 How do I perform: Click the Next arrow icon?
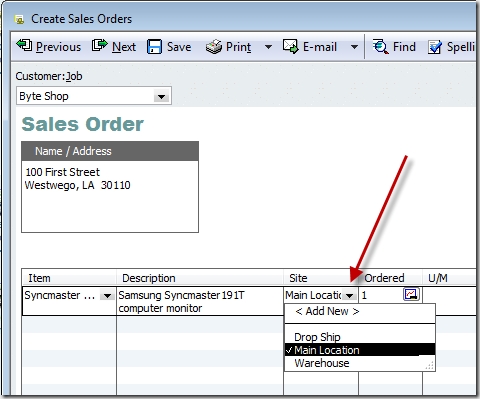click(x=100, y=45)
